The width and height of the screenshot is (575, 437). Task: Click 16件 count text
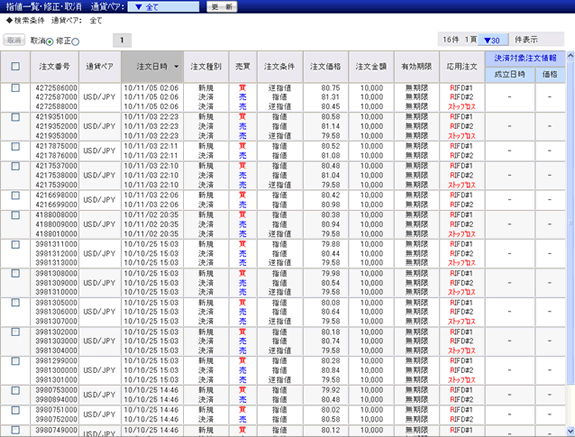coord(451,40)
